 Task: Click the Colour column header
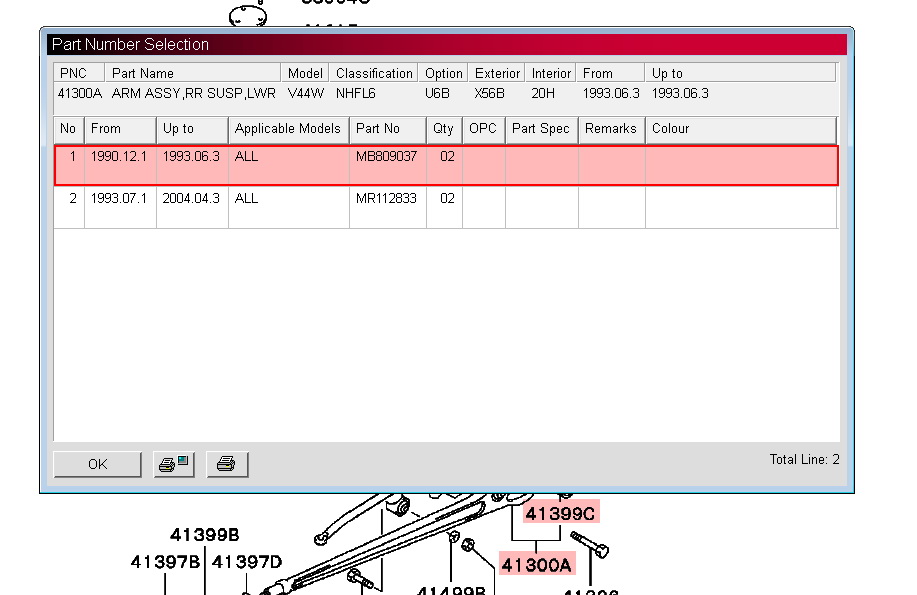tap(740, 129)
